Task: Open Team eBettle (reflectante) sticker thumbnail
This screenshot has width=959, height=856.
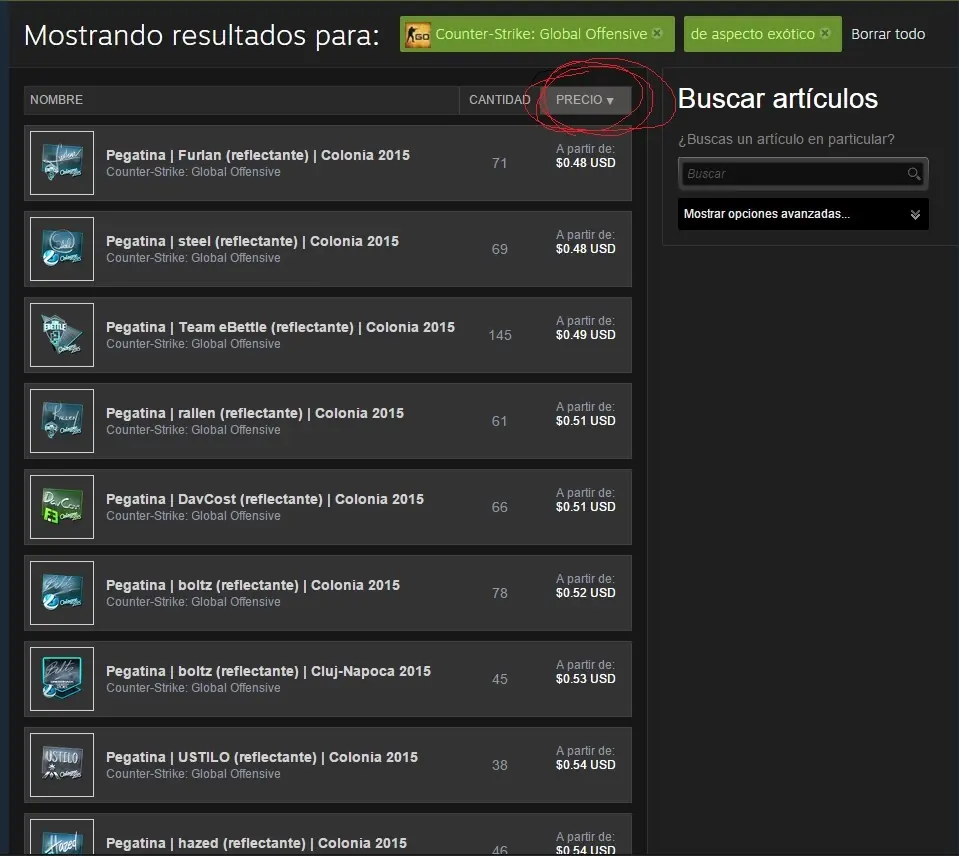Action: [62, 335]
